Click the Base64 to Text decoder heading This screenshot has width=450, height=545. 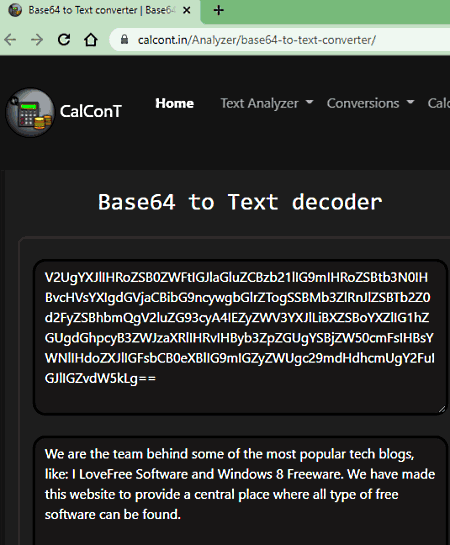(x=240, y=202)
